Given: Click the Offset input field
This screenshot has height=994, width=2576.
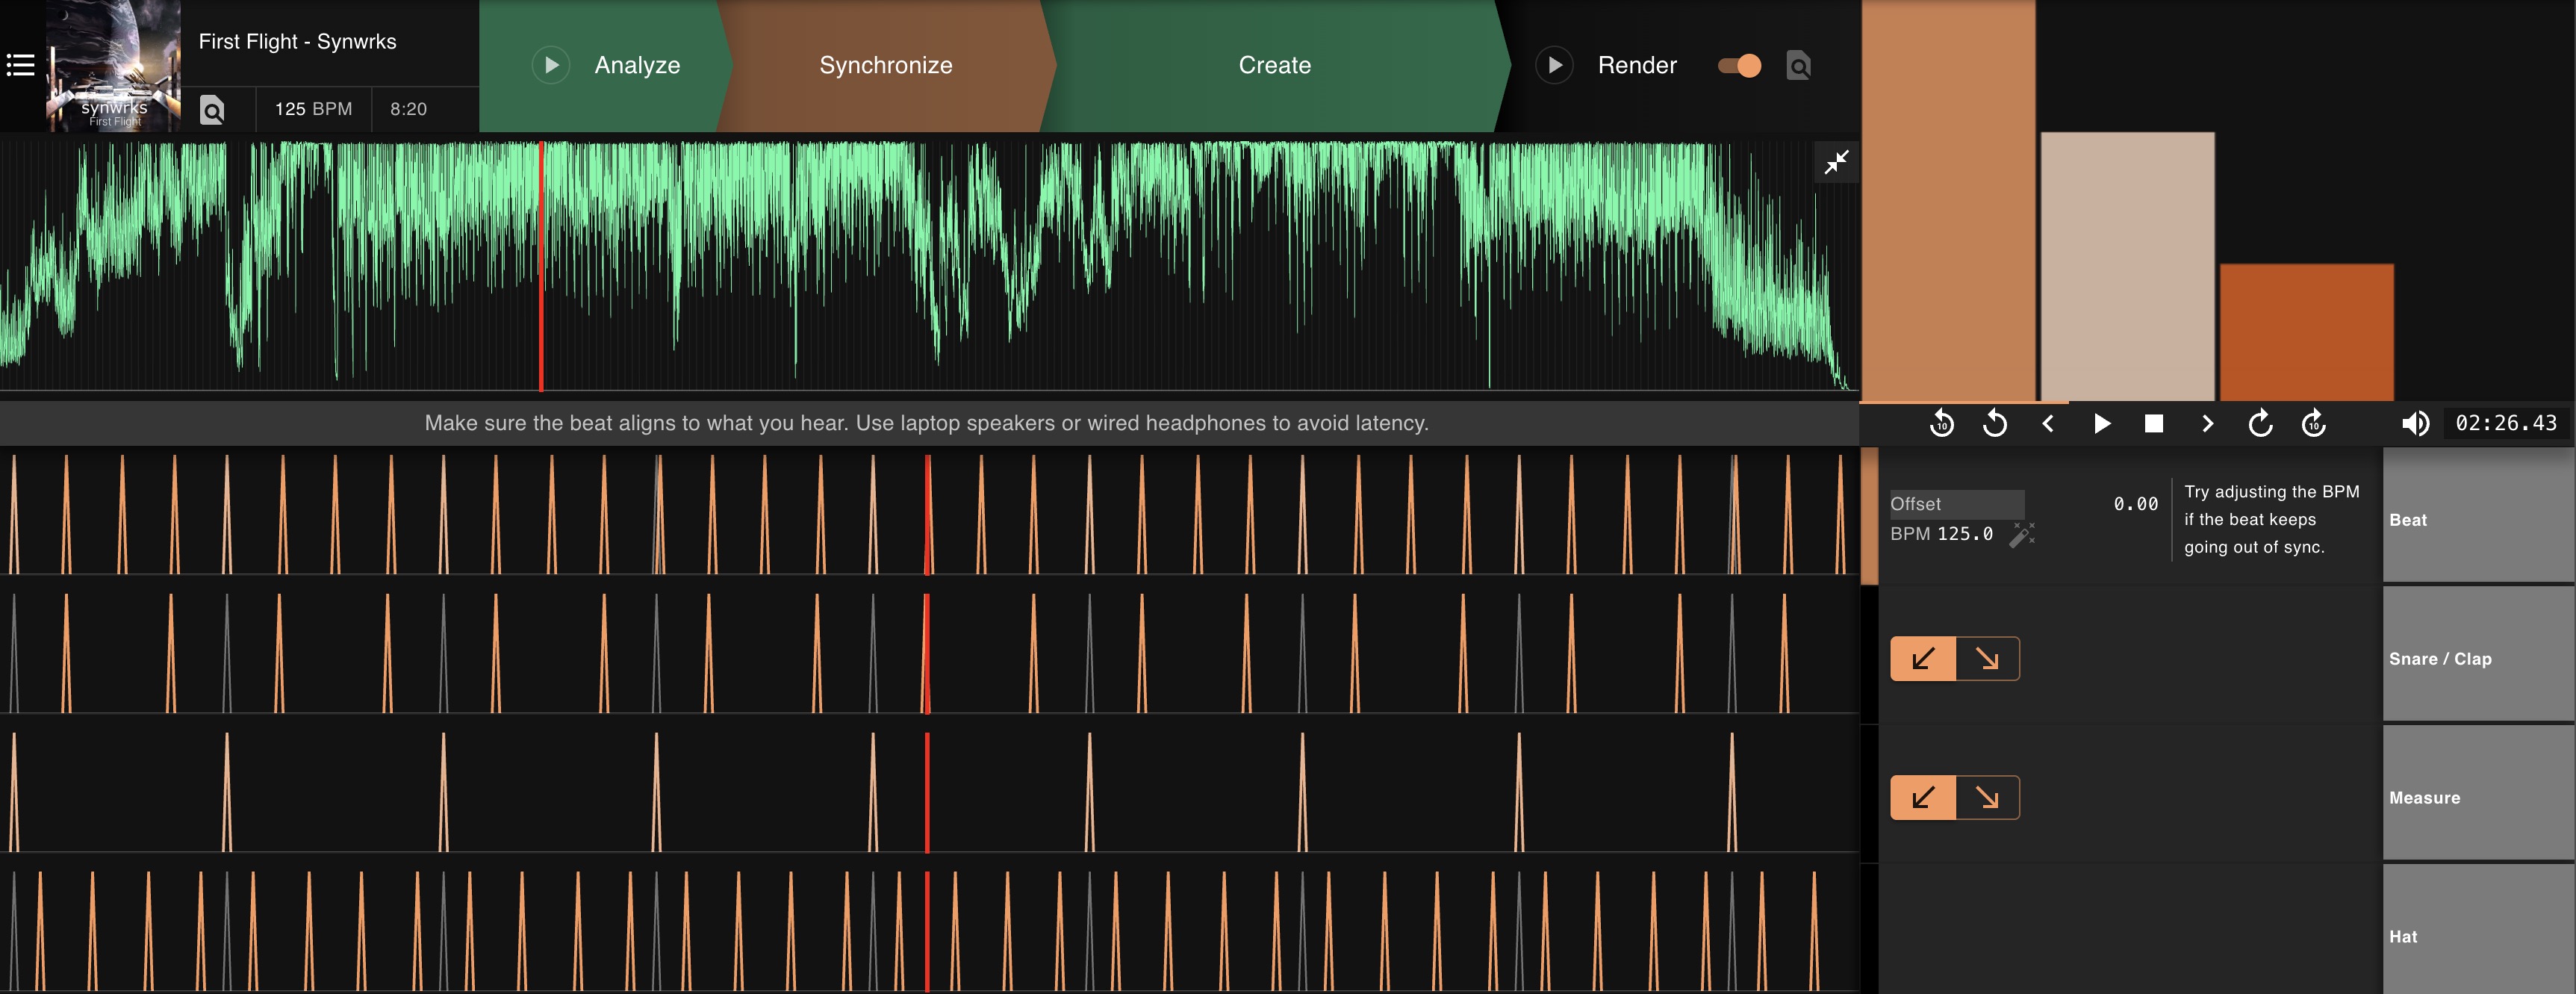Looking at the screenshot, I should pos(1956,504).
